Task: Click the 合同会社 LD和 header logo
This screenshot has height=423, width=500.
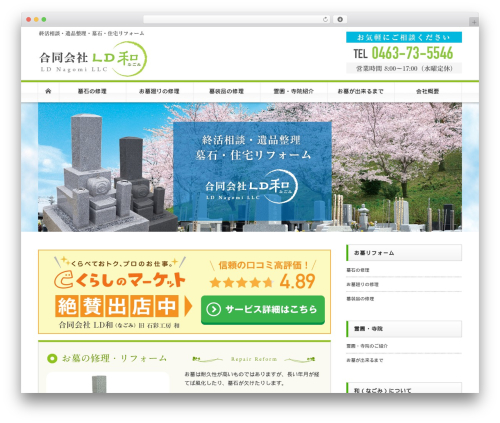Action: tap(93, 59)
